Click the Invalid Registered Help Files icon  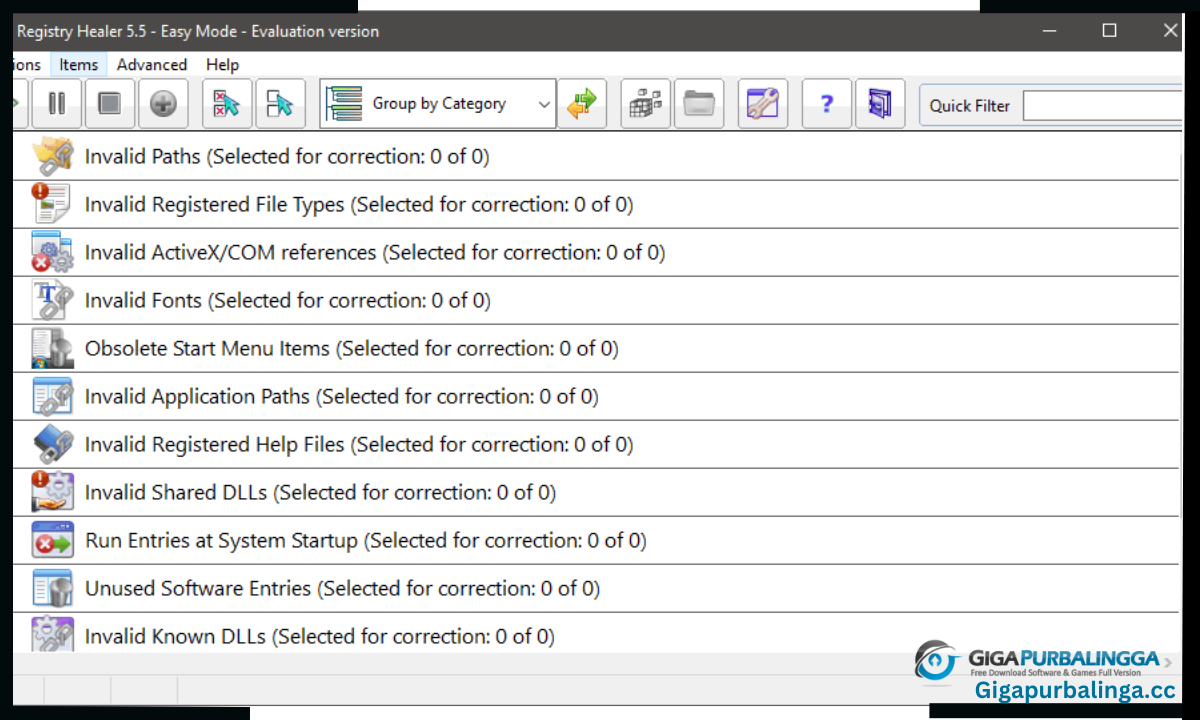click(x=52, y=444)
